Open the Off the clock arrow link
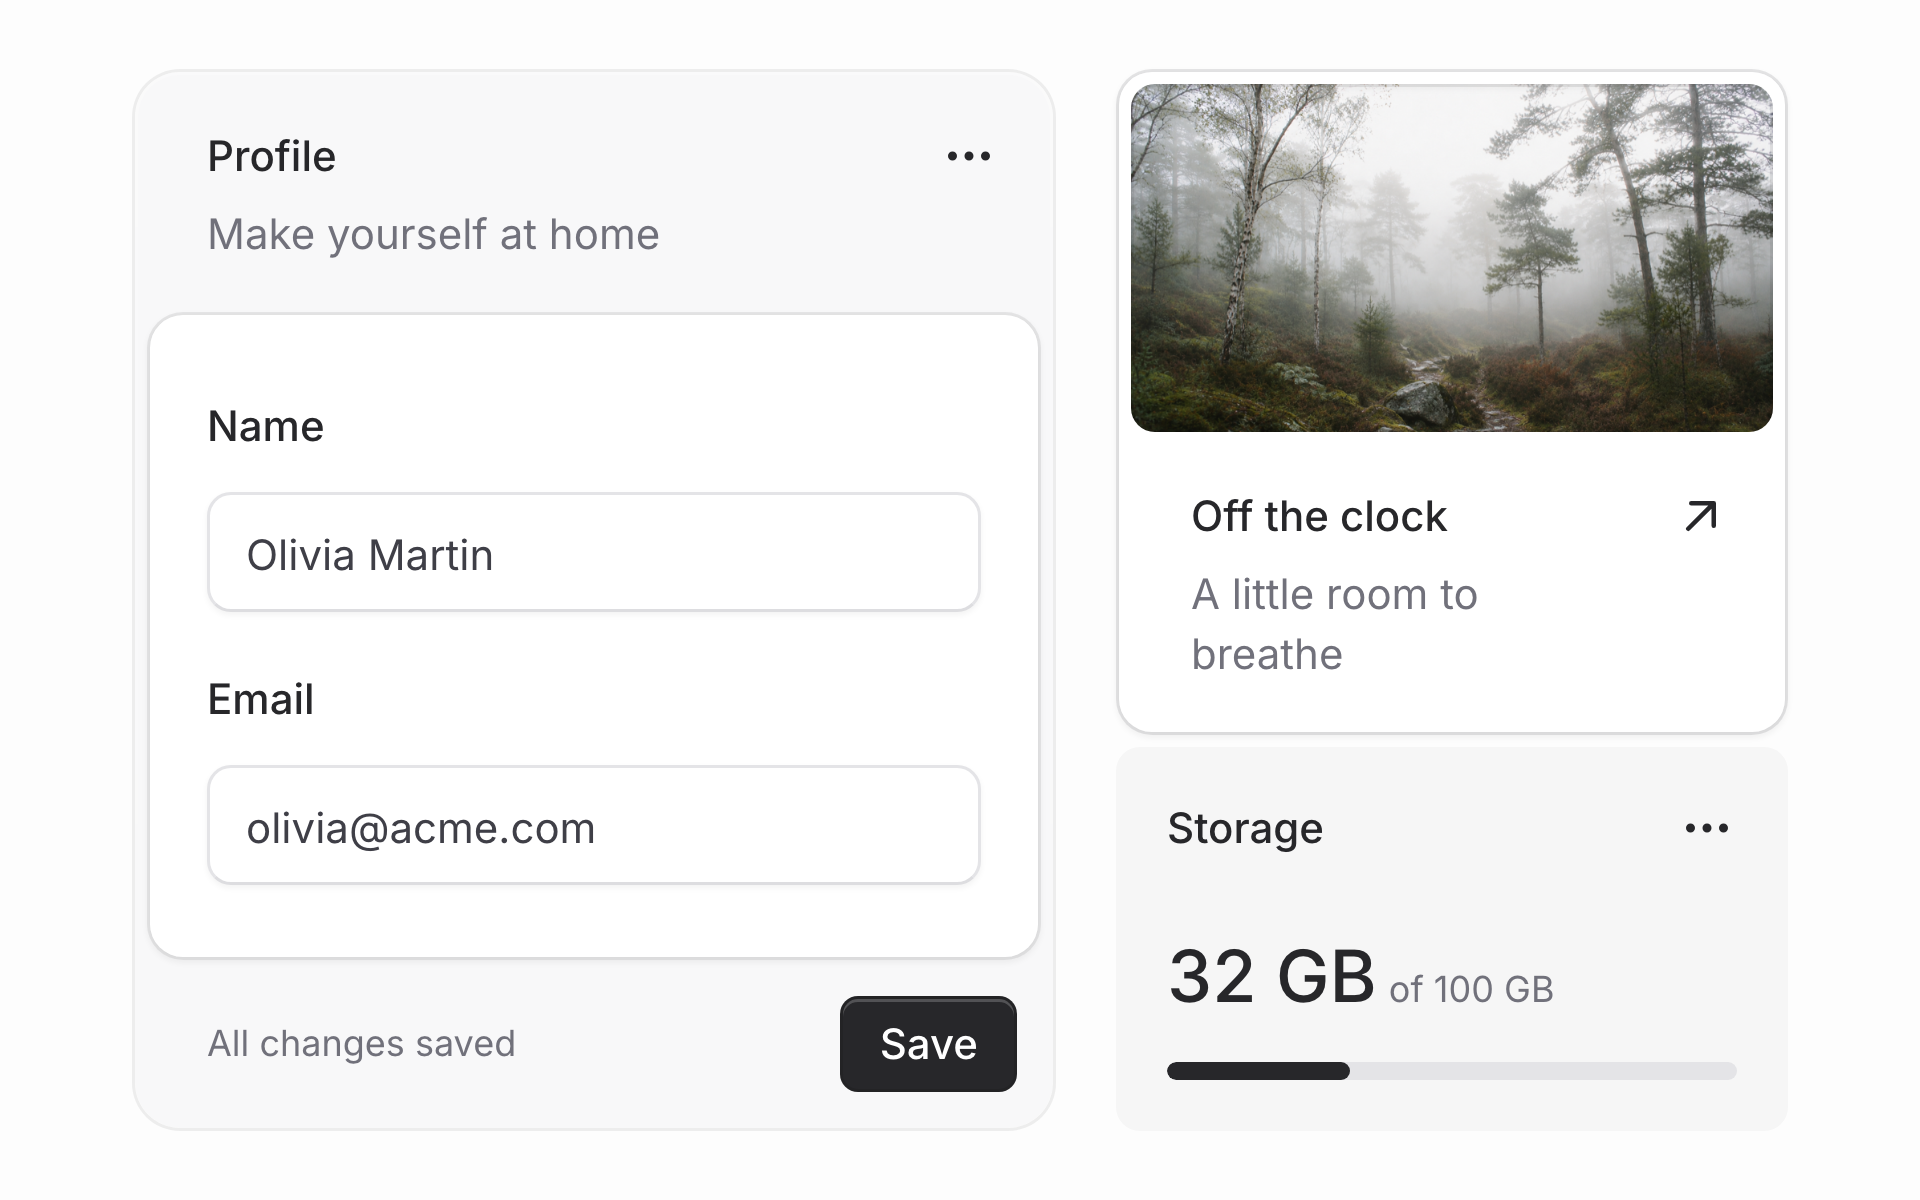 (1701, 516)
